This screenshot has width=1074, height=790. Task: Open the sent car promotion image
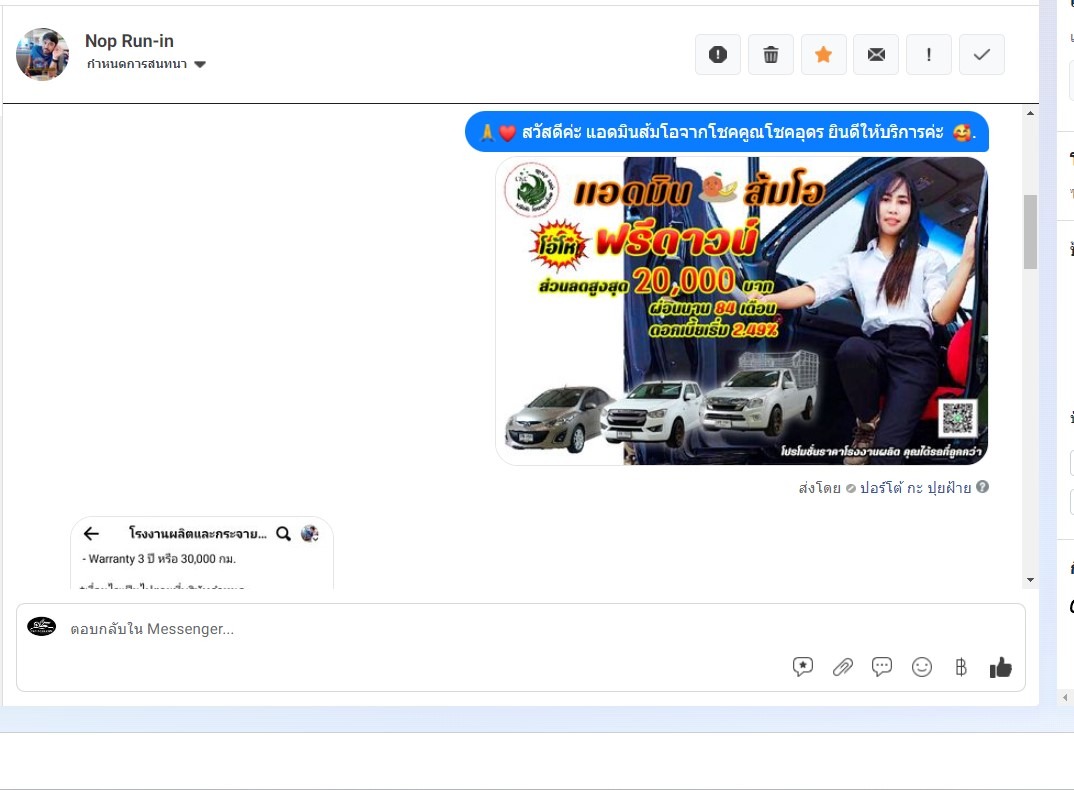tap(741, 311)
